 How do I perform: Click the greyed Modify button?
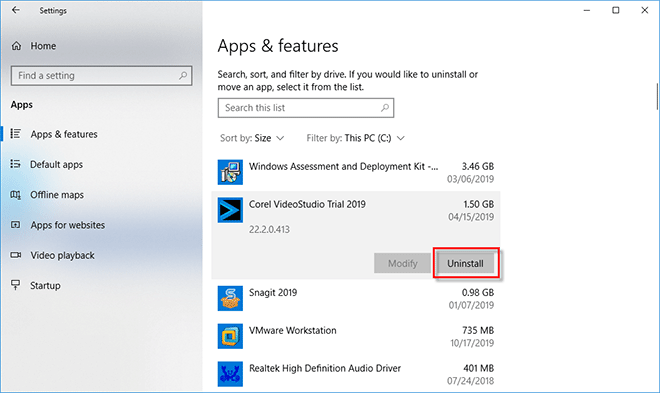pos(402,263)
